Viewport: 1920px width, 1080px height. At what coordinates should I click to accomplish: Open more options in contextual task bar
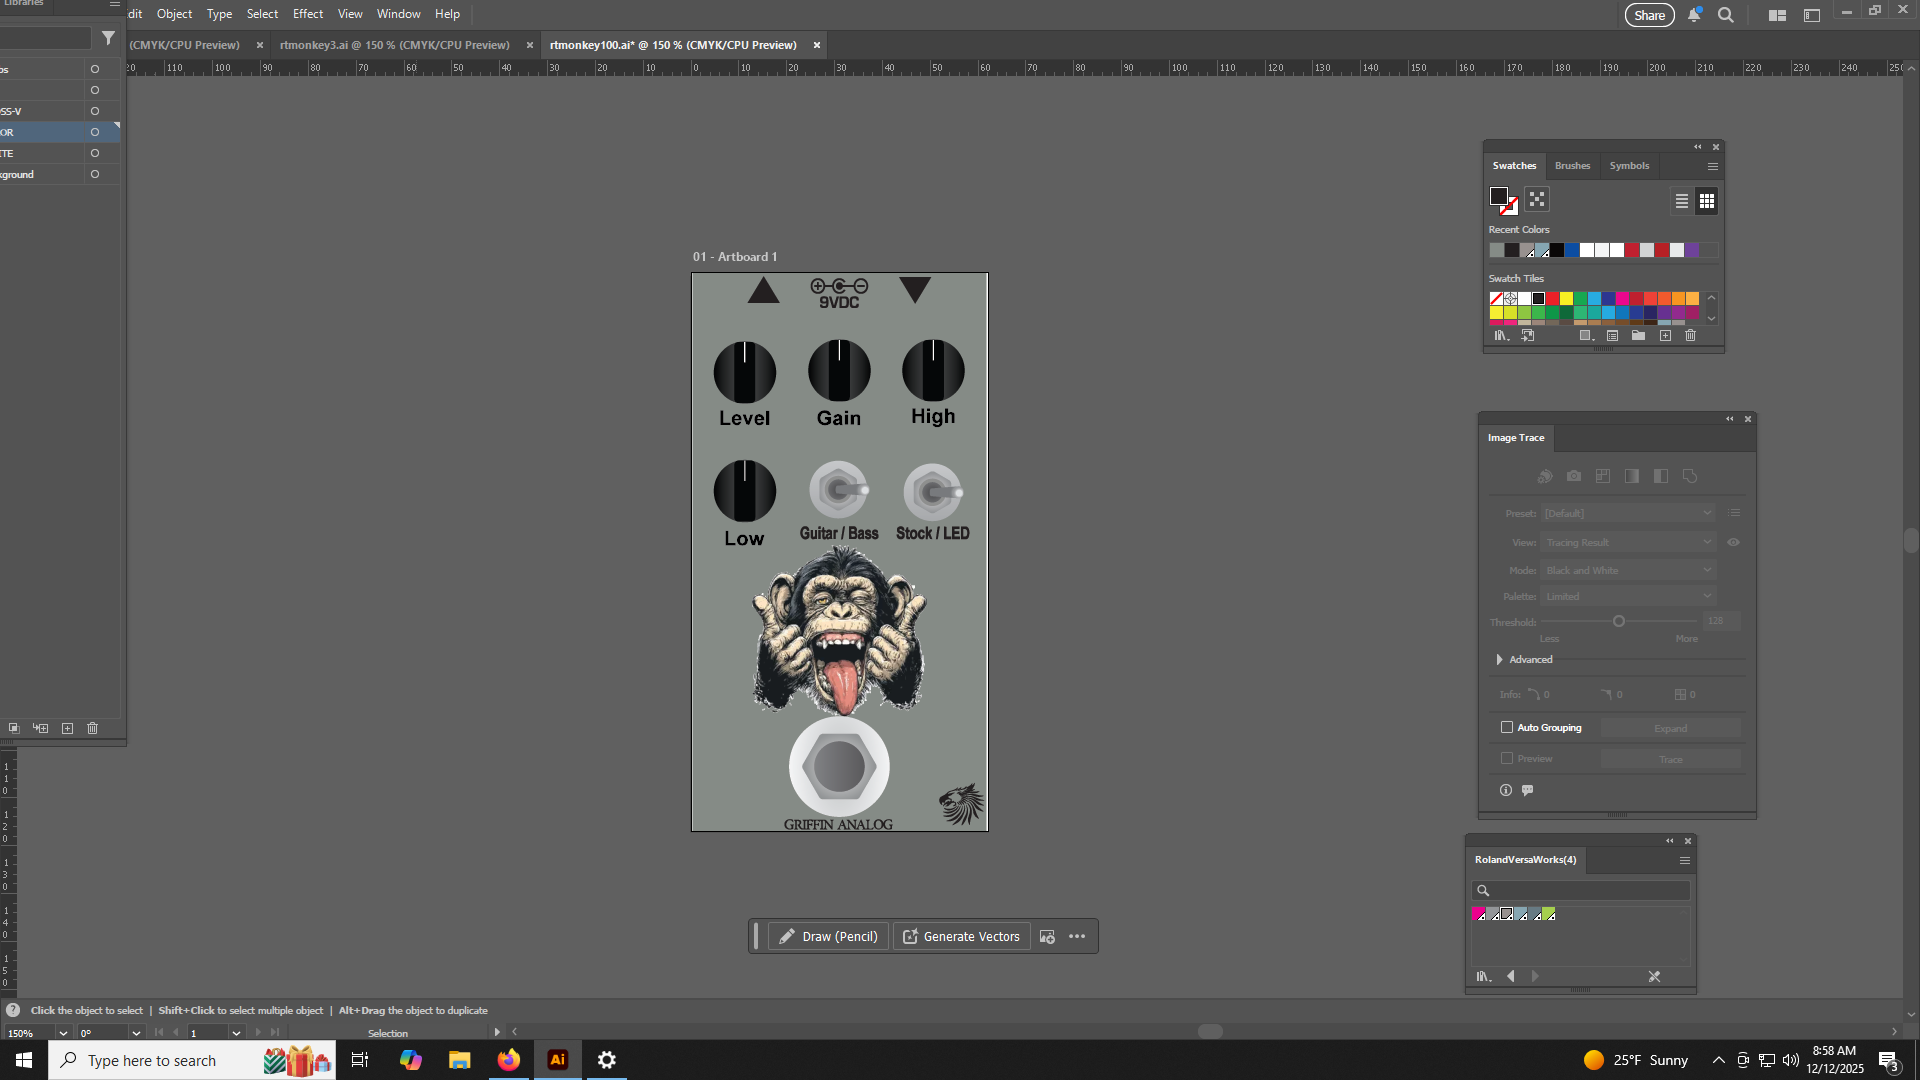point(1077,937)
